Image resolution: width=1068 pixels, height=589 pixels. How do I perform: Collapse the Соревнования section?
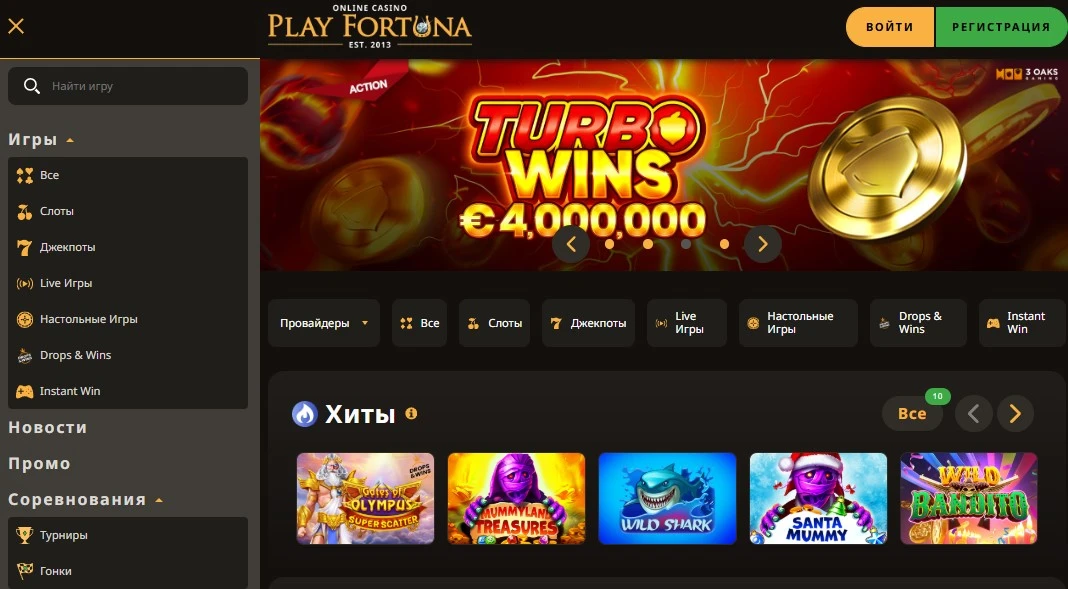(159, 500)
